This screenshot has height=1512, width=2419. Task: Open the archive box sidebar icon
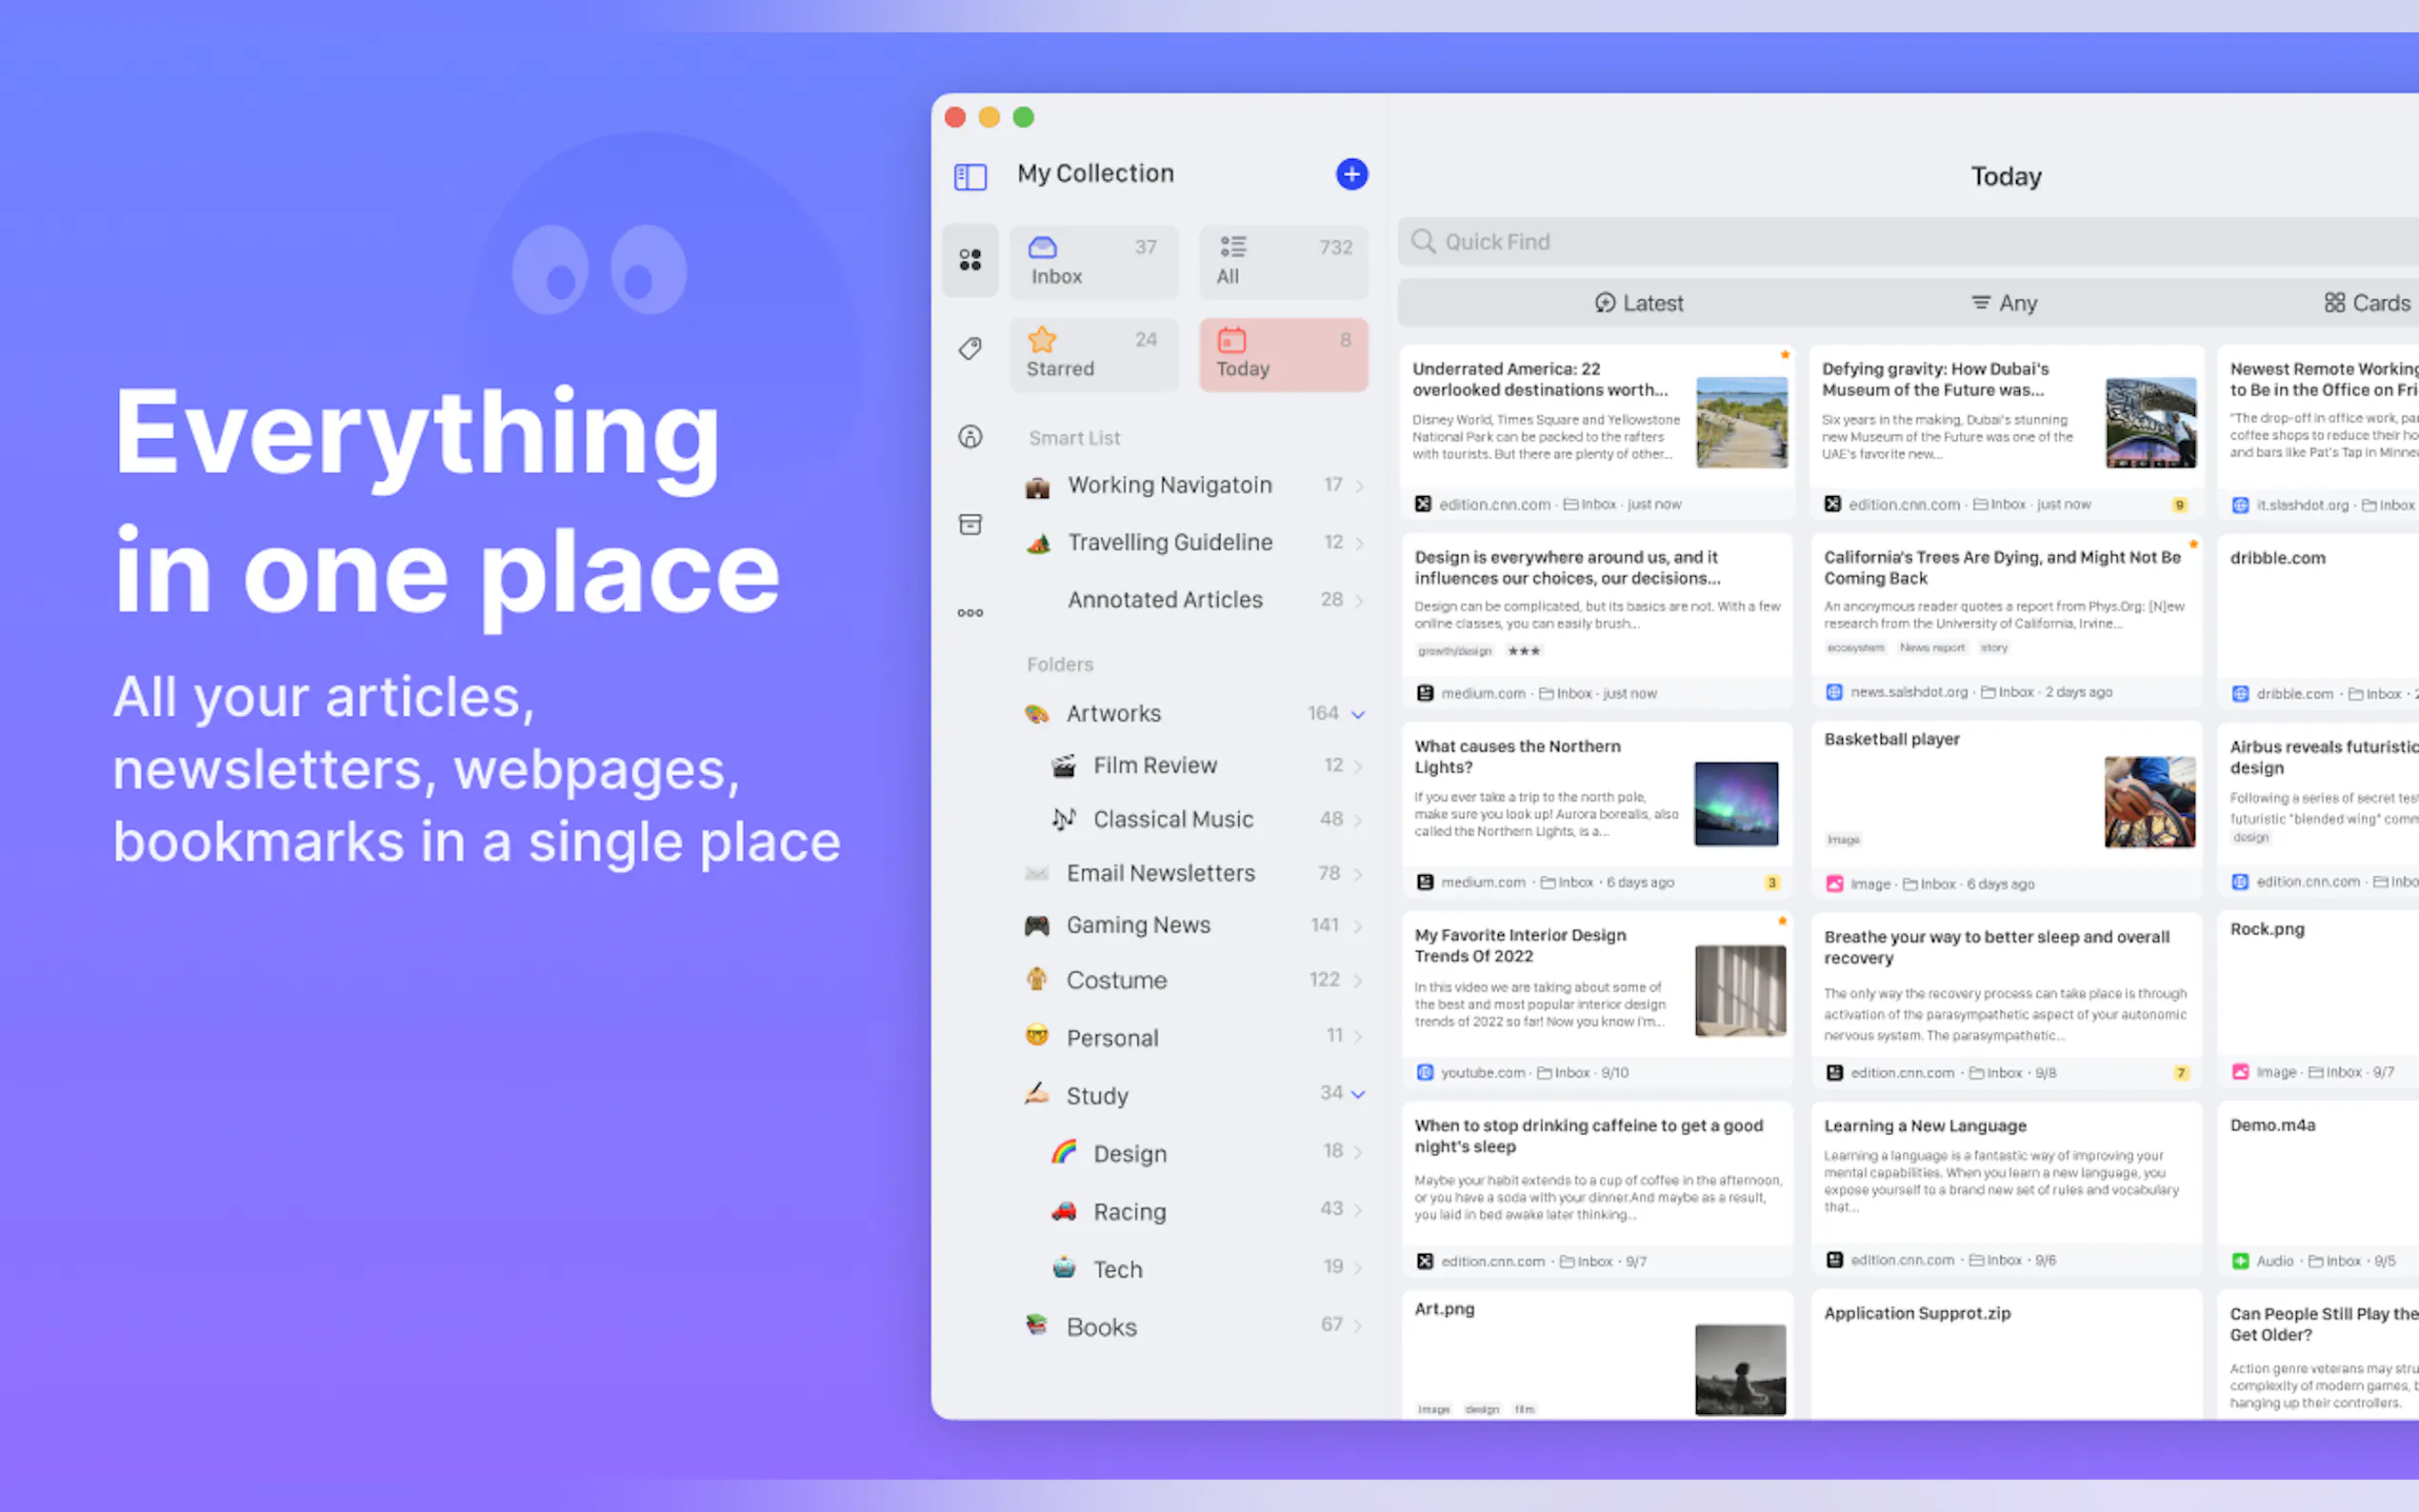click(x=969, y=524)
